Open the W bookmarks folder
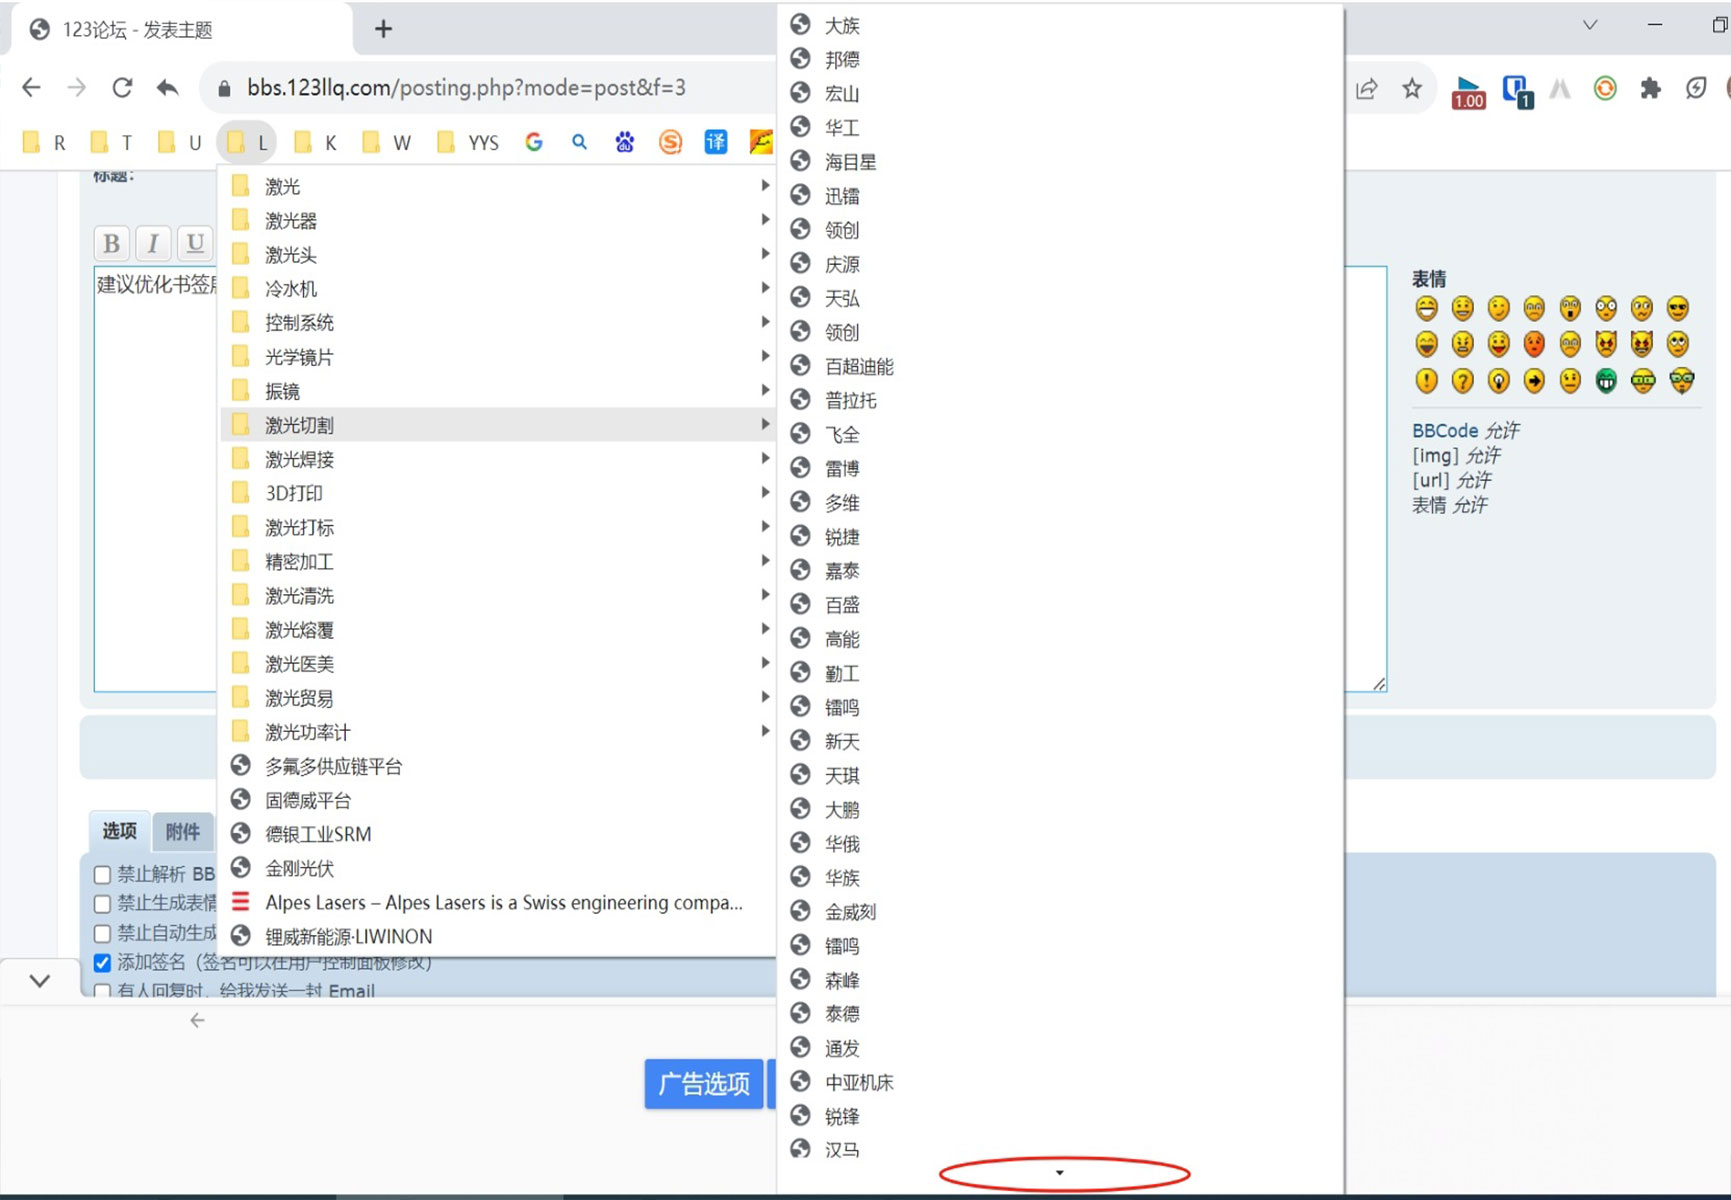Image resolution: width=1731 pixels, height=1200 pixels. pyautogui.click(x=387, y=142)
